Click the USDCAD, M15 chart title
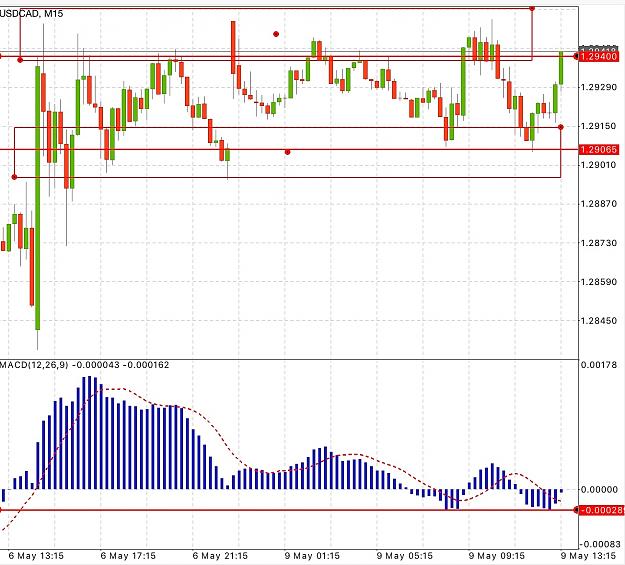Image resolution: width=625 pixels, height=565 pixels. (31, 14)
